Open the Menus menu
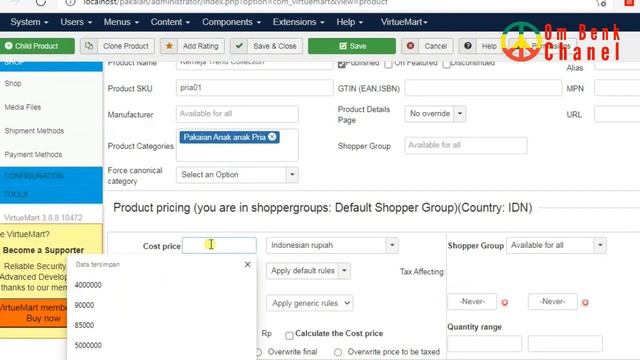Viewport: 640px width, 360px height. (x=121, y=22)
